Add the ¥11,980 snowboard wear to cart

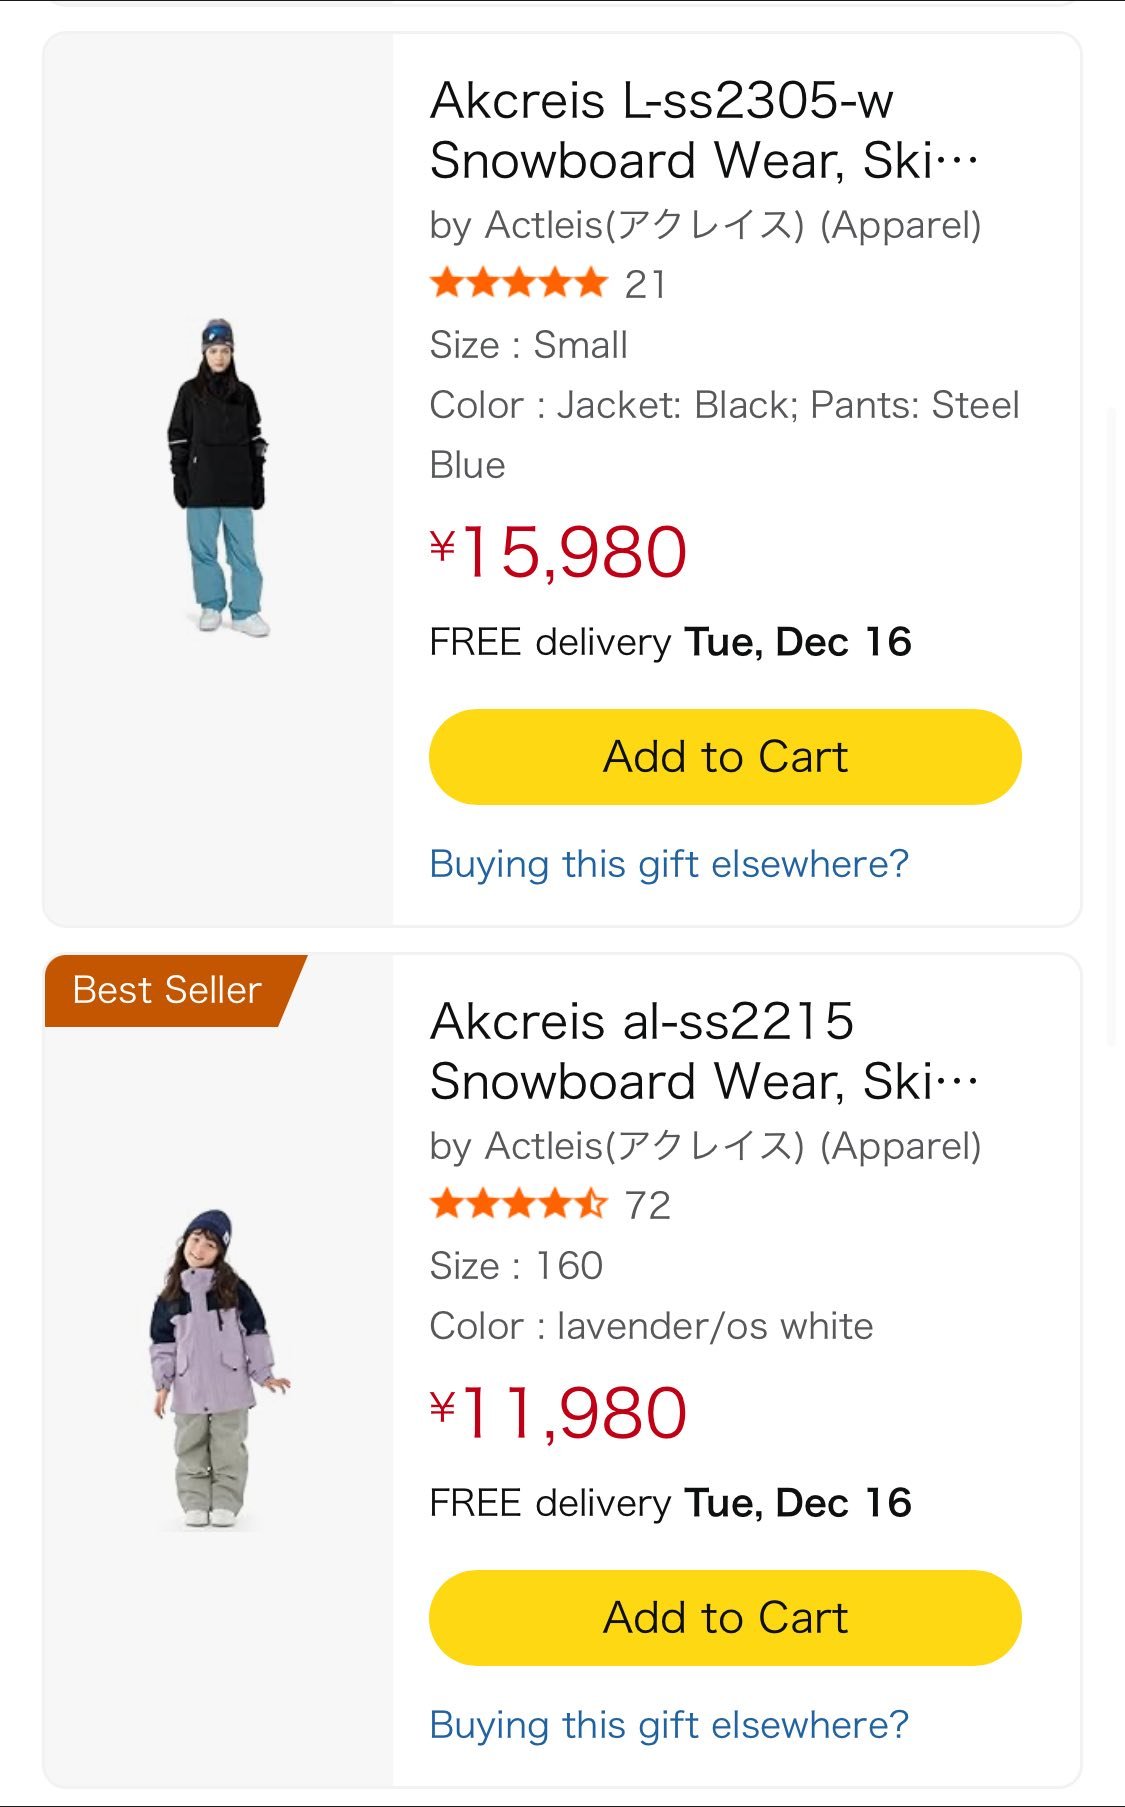[725, 1618]
